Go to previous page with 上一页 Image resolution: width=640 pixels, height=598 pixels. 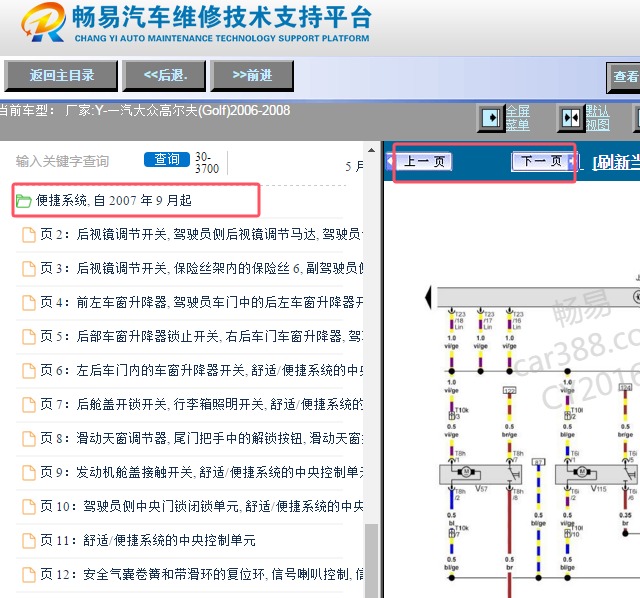click(422, 161)
